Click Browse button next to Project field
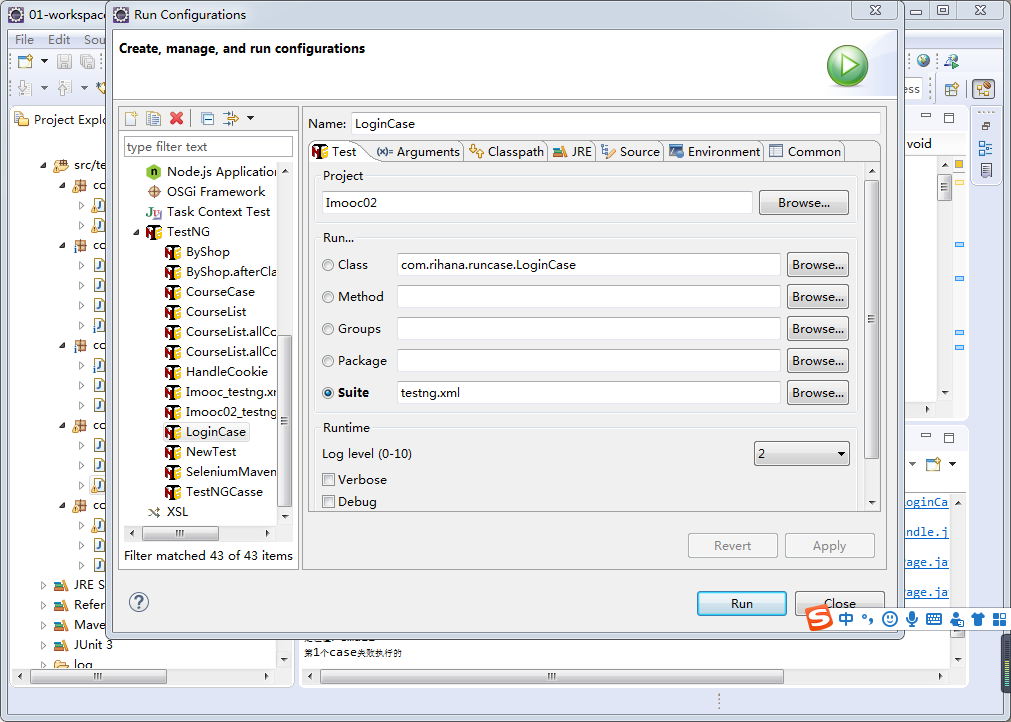The image size is (1011, 722). click(x=803, y=202)
